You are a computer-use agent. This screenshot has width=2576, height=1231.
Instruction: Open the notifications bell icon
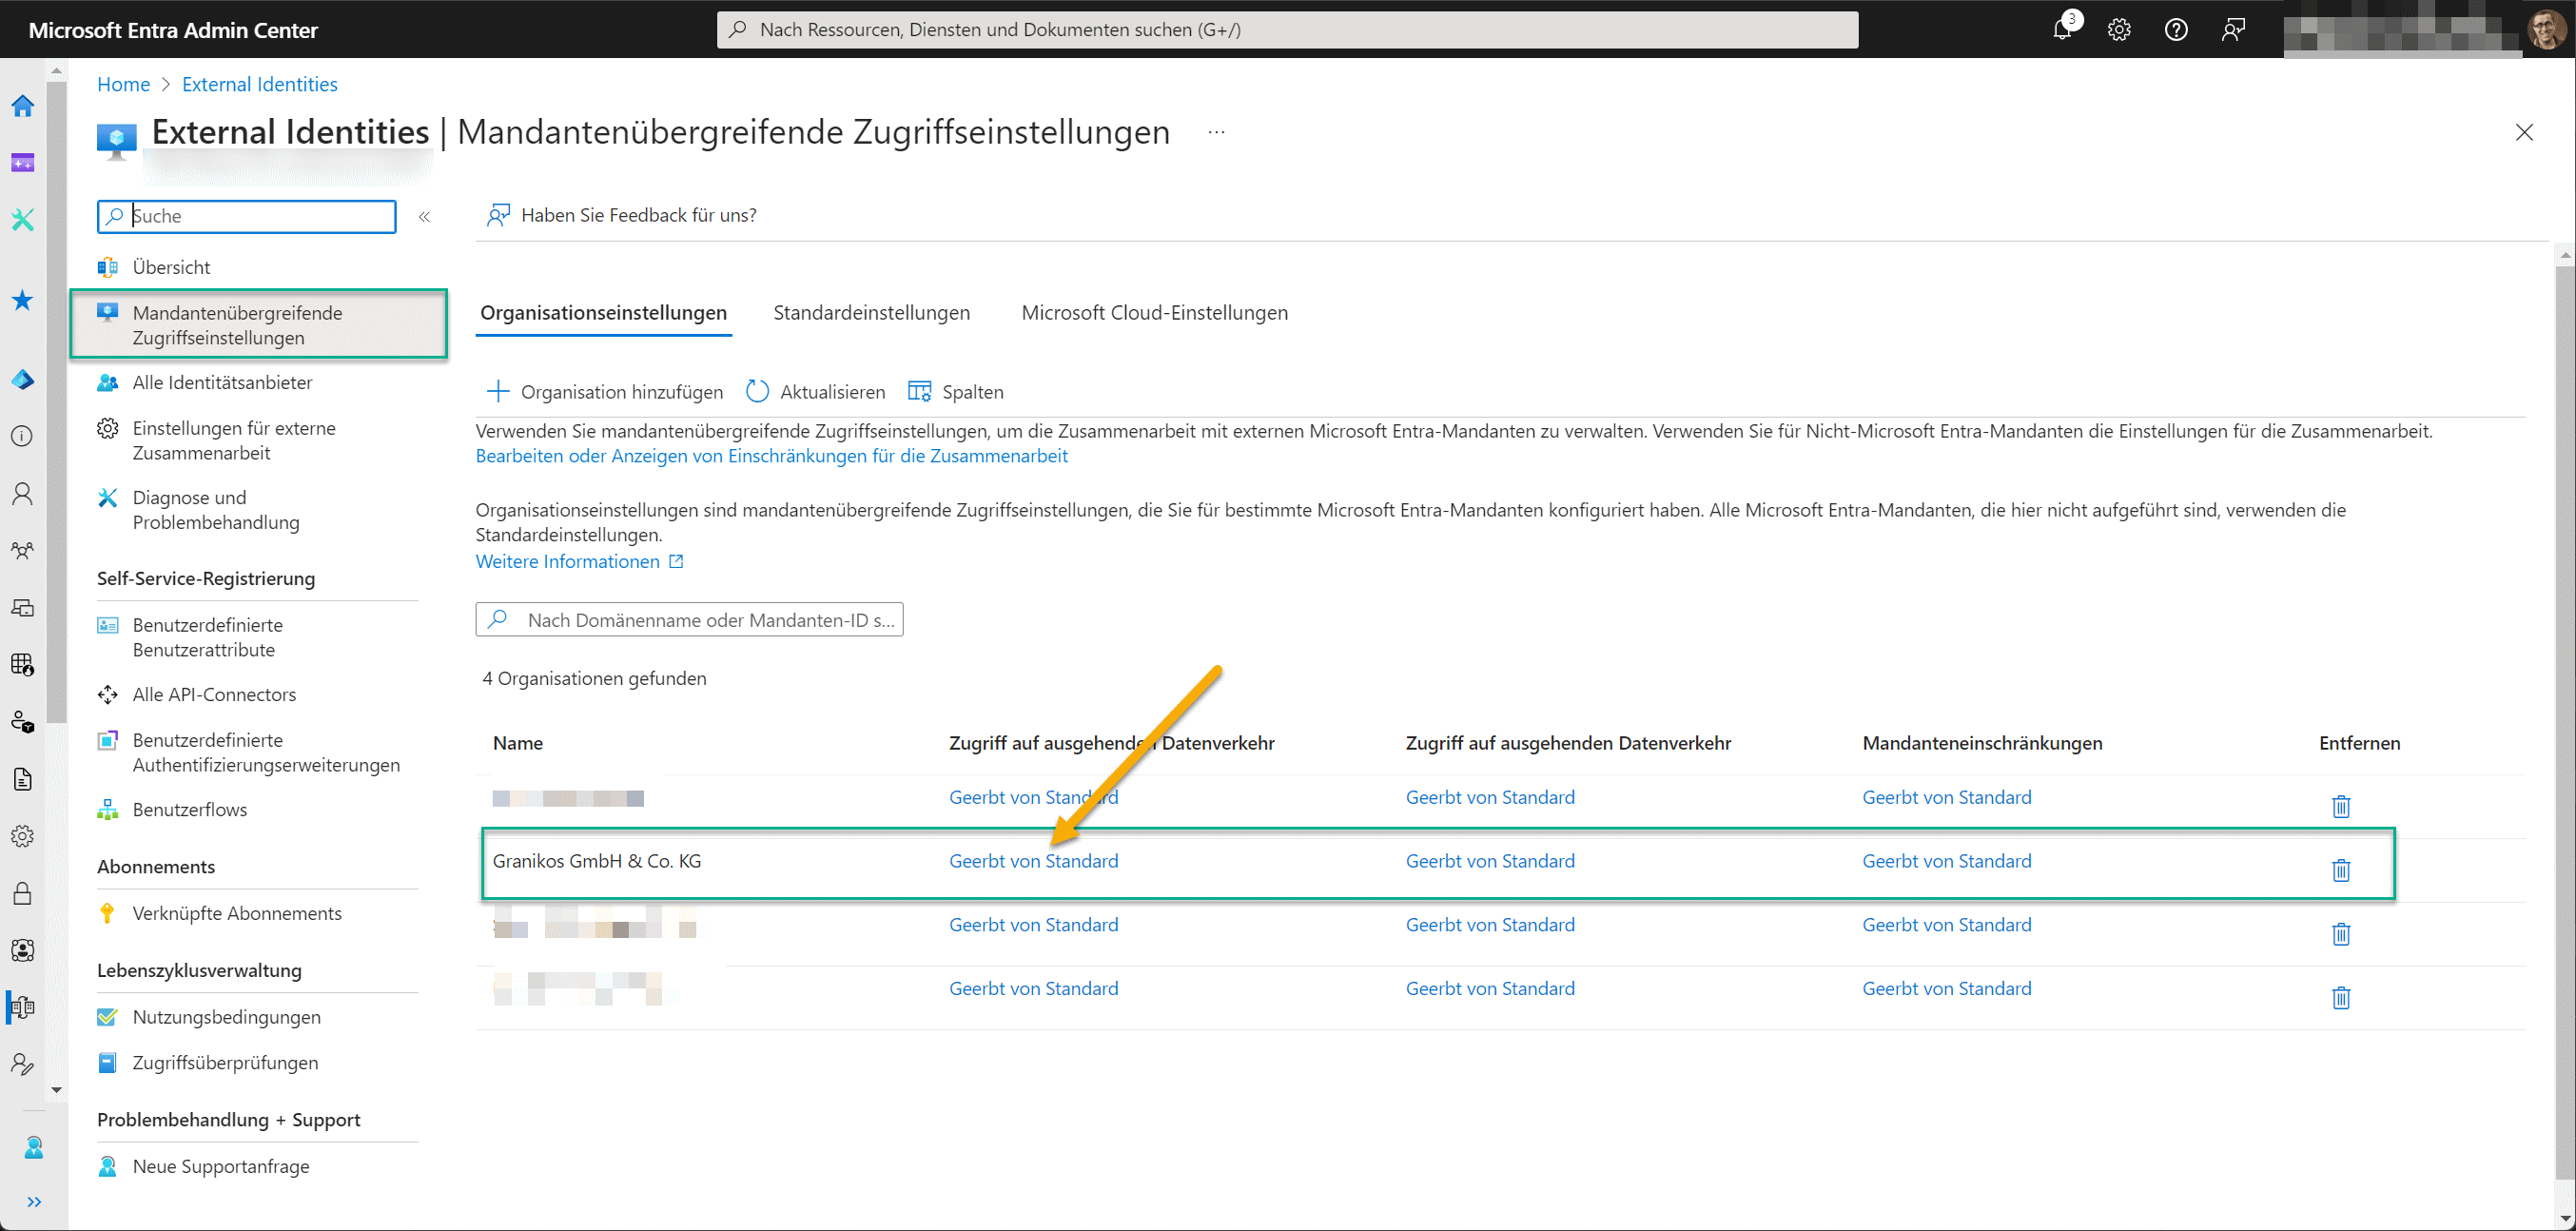(x=2062, y=29)
